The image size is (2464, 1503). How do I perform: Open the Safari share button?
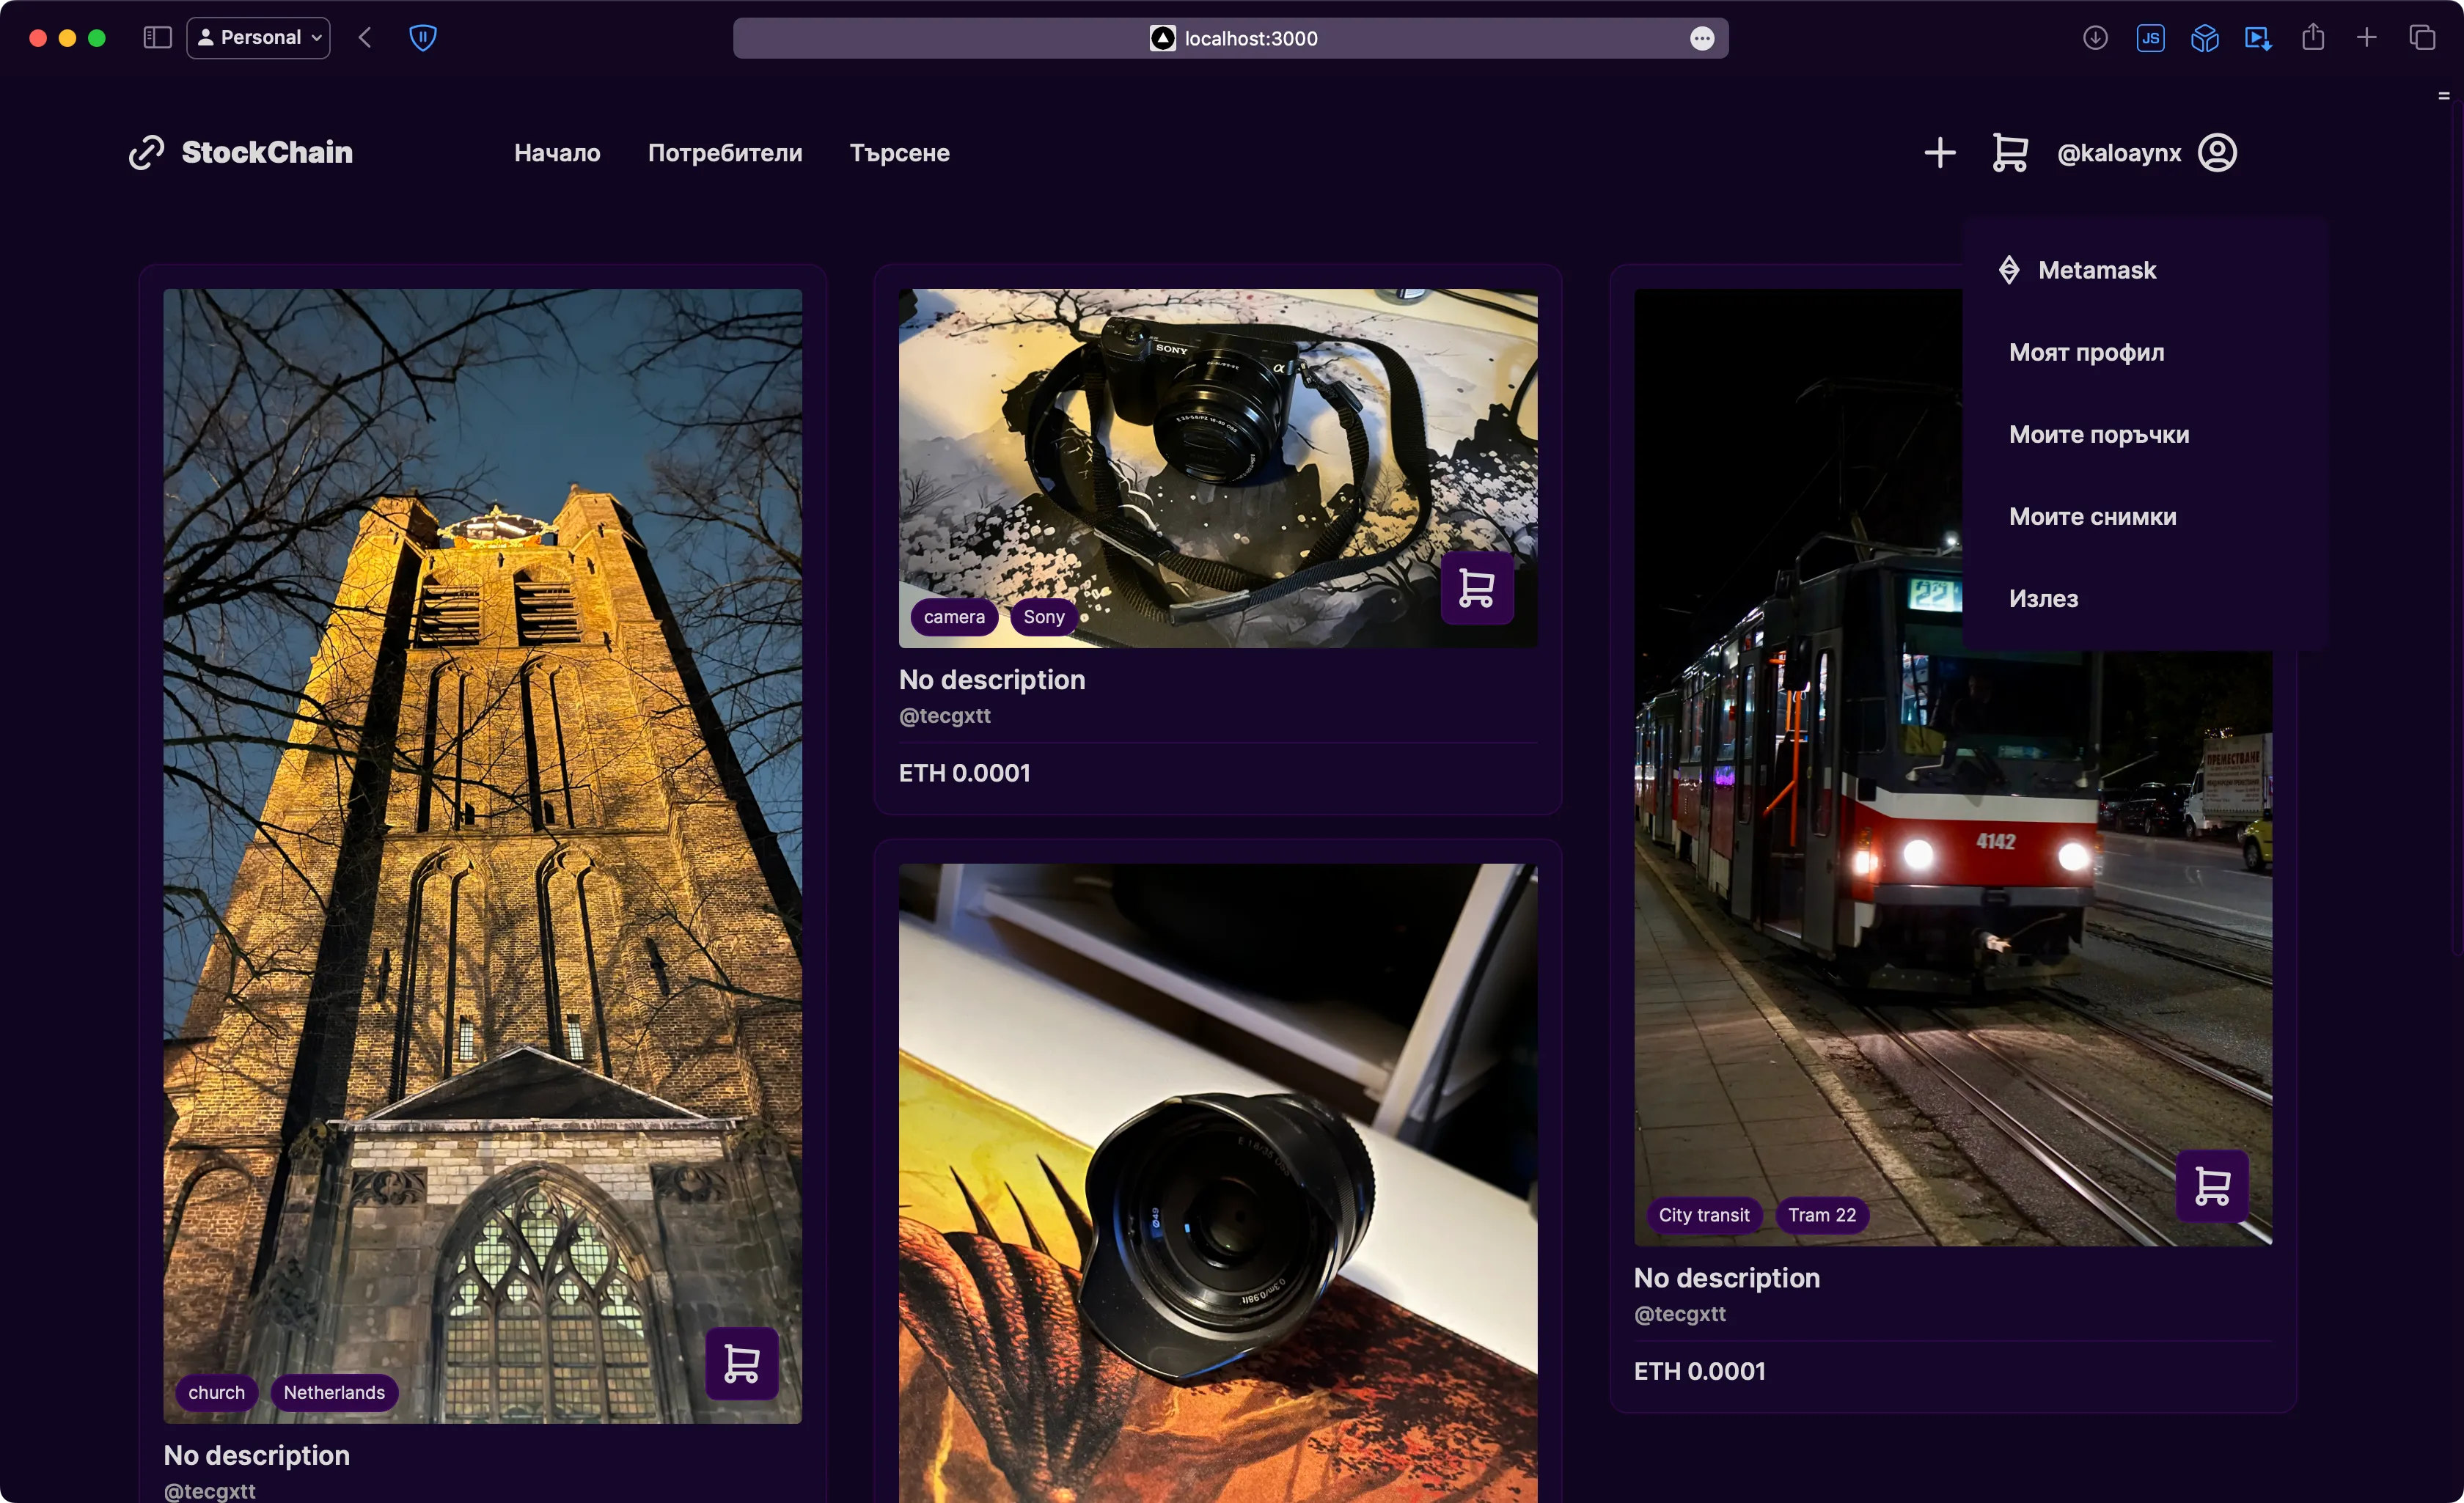(2313, 38)
